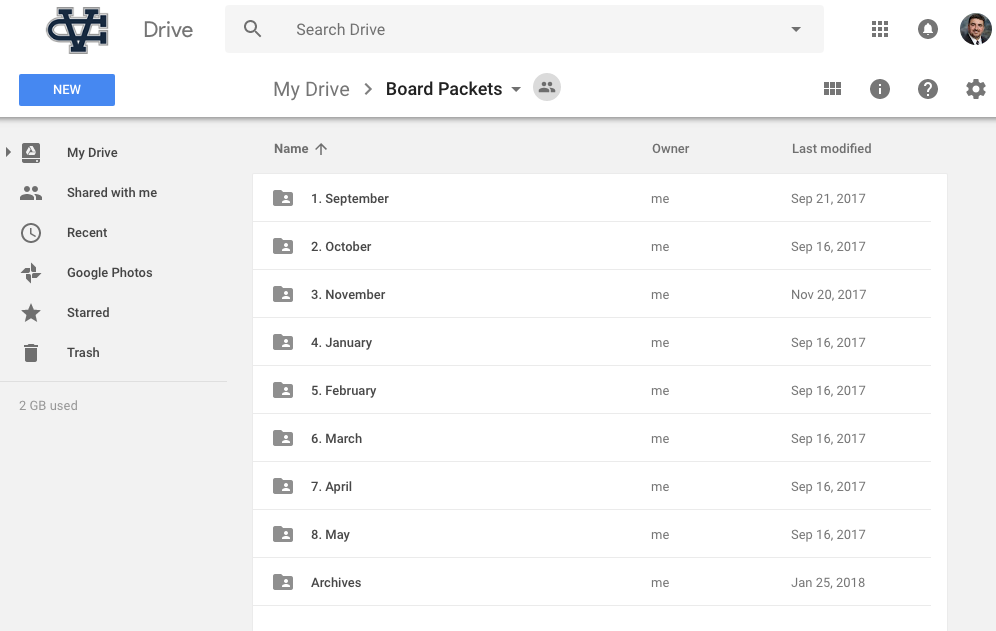The height and width of the screenshot is (631, 996).
Task: Show folder details info icon
Action: tap(880, 89)
